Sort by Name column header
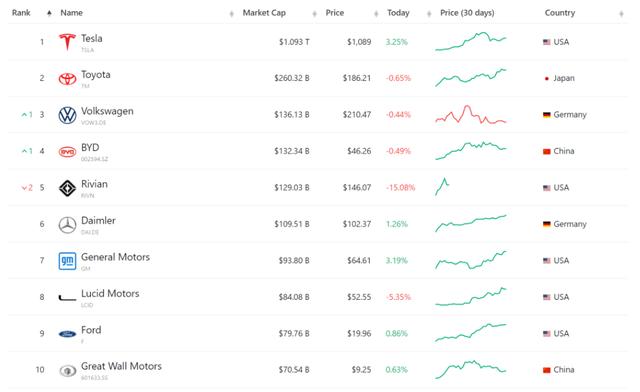Screen dimensions: 640x392 [71, 13]
